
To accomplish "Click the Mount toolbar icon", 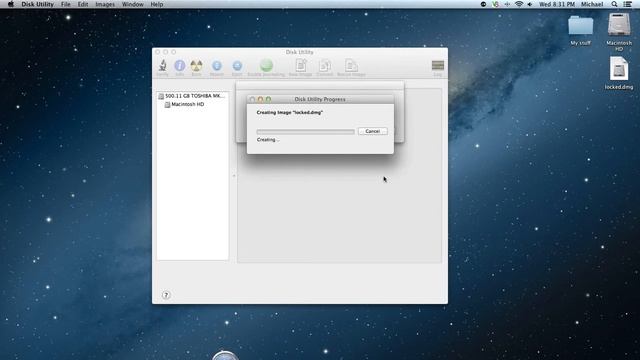I will point(217,66).
